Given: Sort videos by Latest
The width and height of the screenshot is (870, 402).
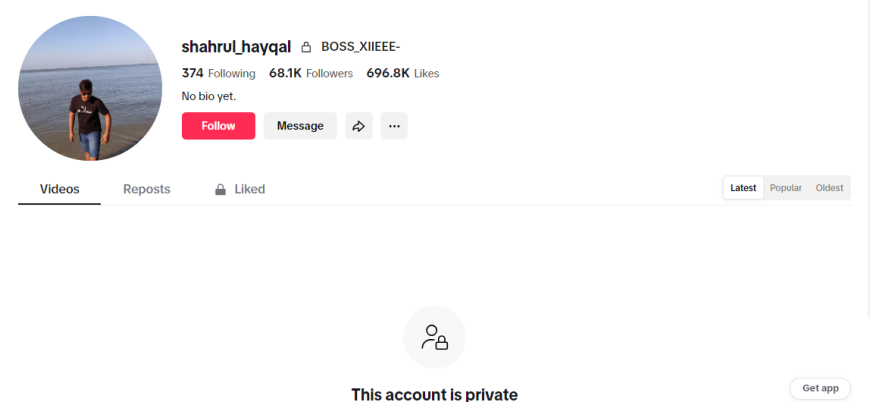Looking at the screenshot, I should (743, 188).
